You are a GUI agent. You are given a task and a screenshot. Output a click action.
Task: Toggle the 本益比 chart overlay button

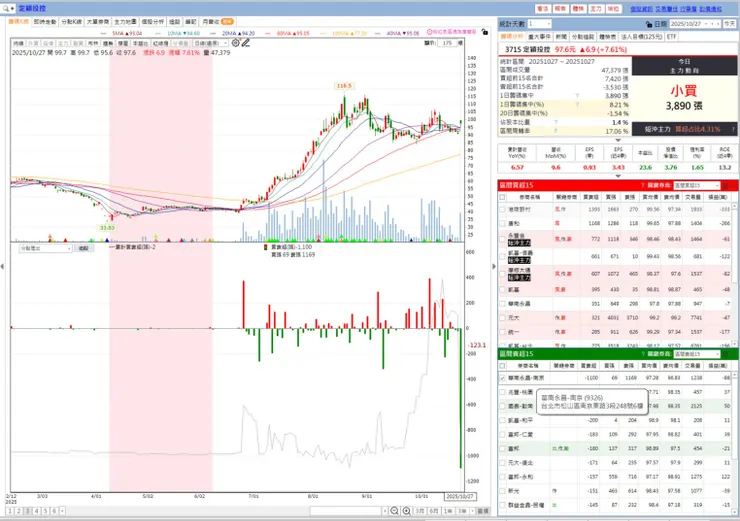click(140, 43)
